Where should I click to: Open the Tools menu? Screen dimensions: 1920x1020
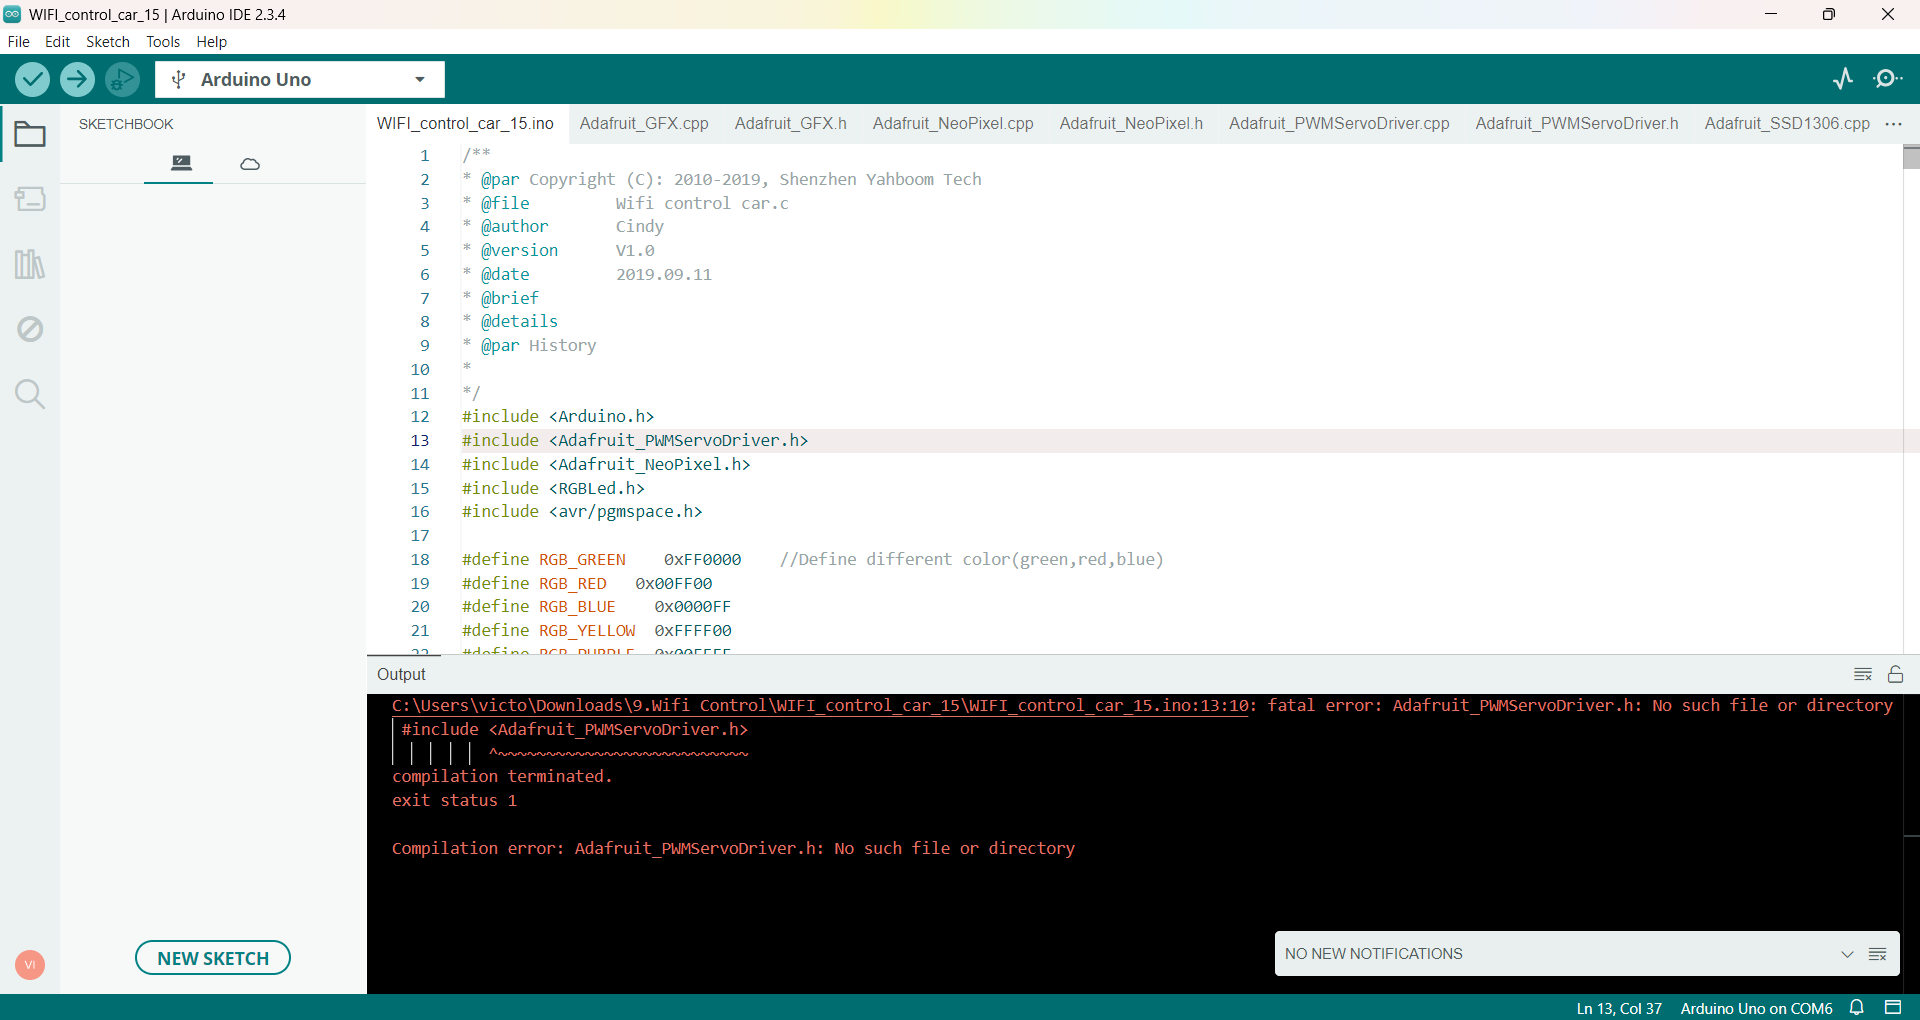pyautogui.click(x=162, y=42)
